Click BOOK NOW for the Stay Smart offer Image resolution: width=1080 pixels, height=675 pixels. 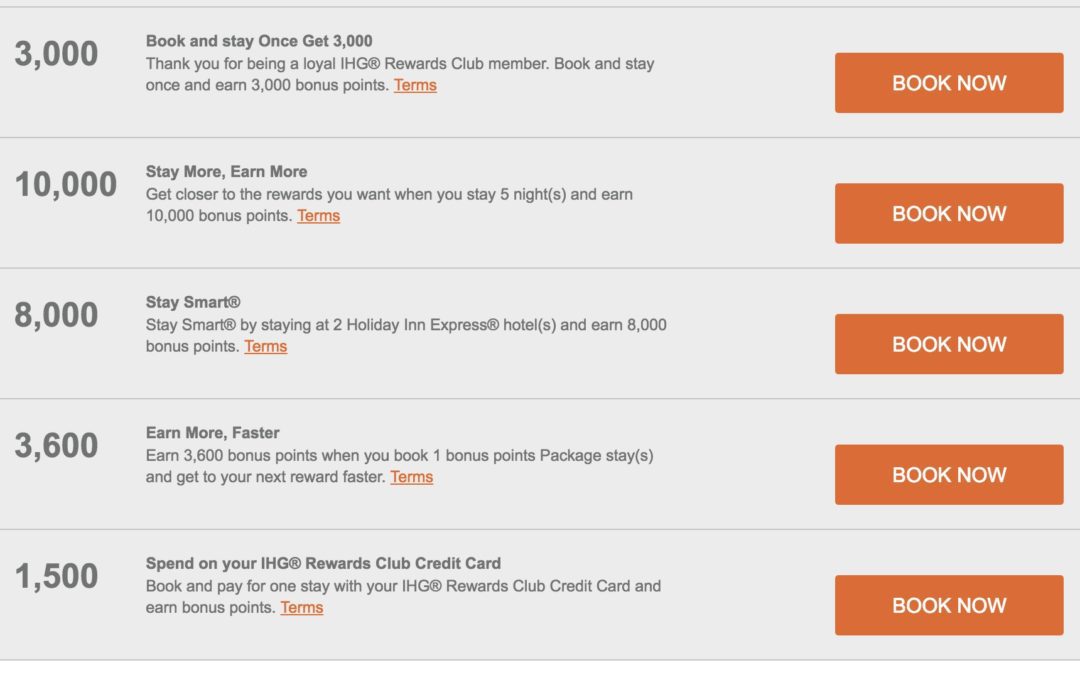coord(948,344)
